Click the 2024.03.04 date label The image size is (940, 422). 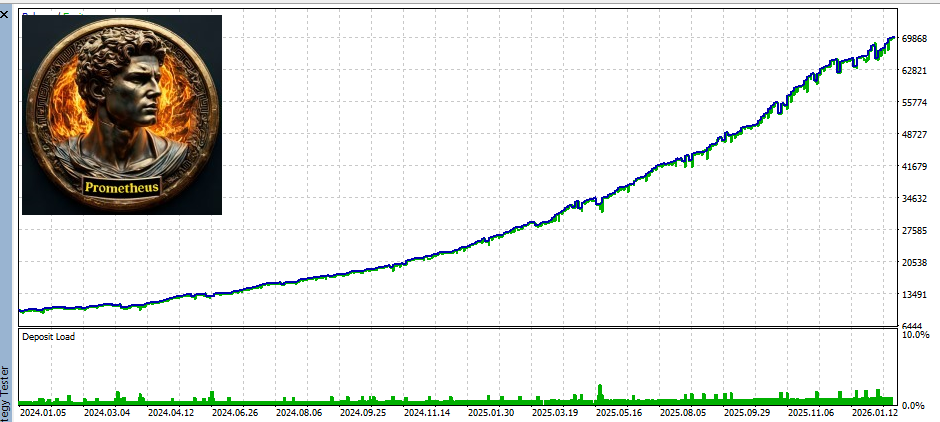pos(107,412)
